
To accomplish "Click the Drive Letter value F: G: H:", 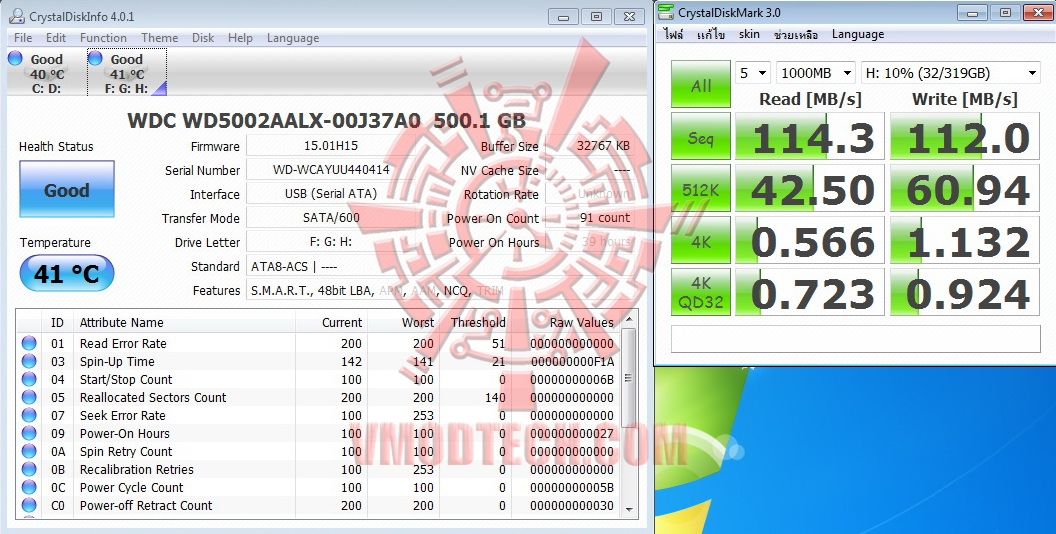I will click(x=331, y=242).
